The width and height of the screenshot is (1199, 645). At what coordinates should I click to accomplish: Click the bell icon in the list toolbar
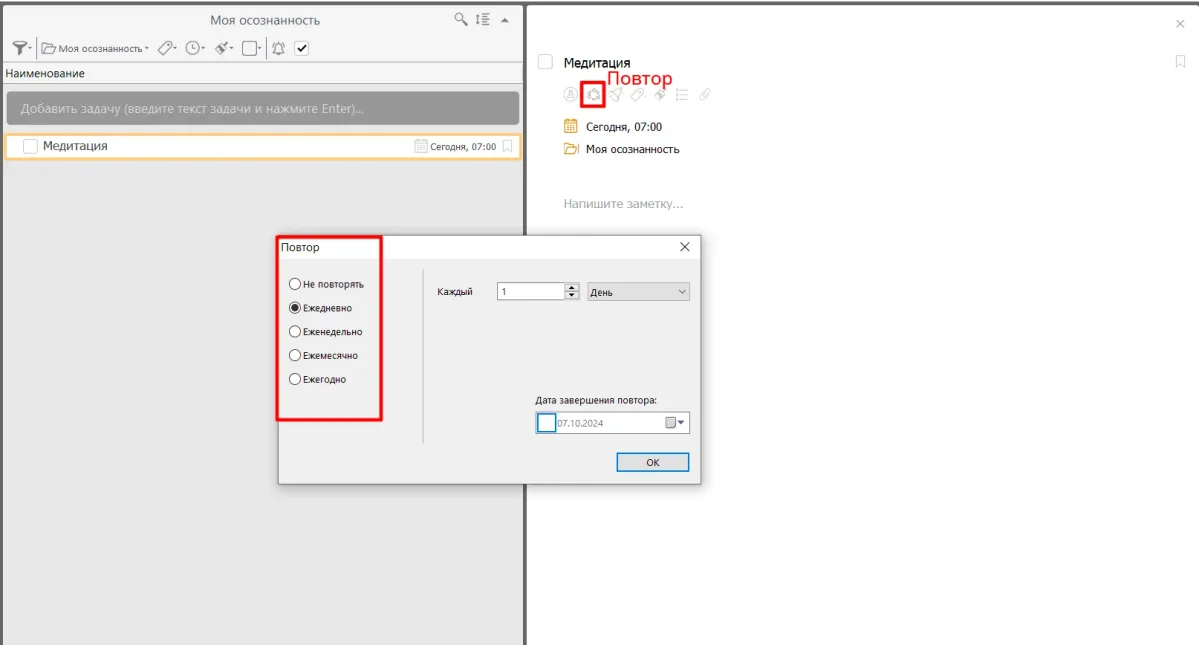point(278,48)
